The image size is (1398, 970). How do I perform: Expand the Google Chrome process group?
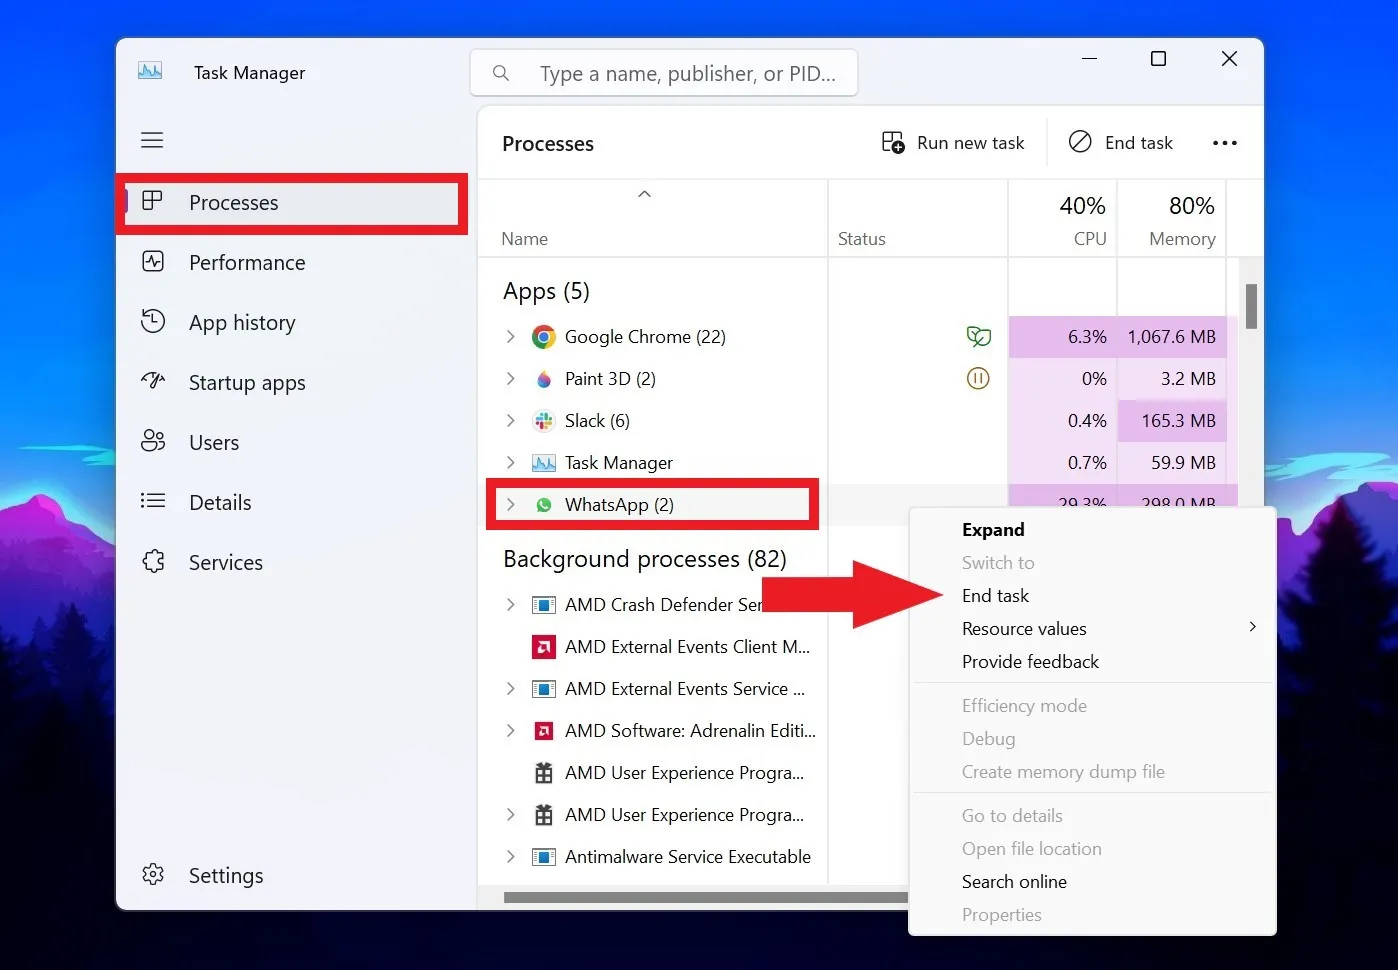coord(511,337)
